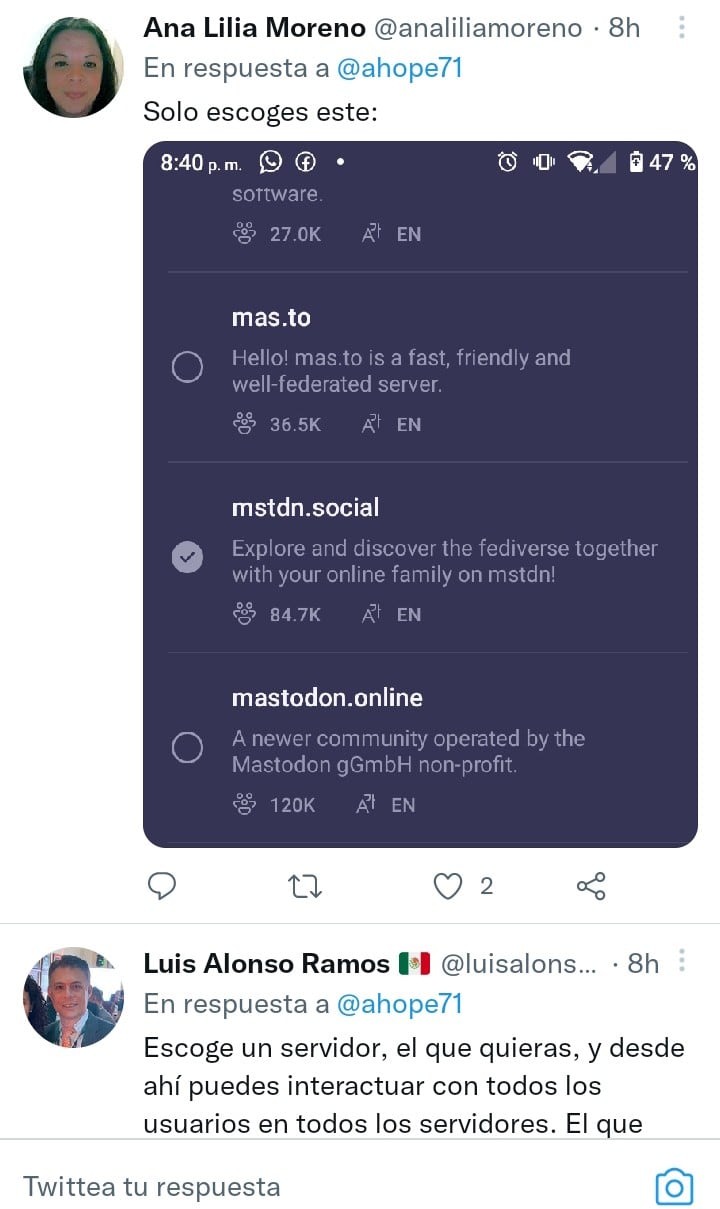Open more options on Ana Lilia's tweet
This screenshot has width=720, height=1209.
(x=682, y=28)
